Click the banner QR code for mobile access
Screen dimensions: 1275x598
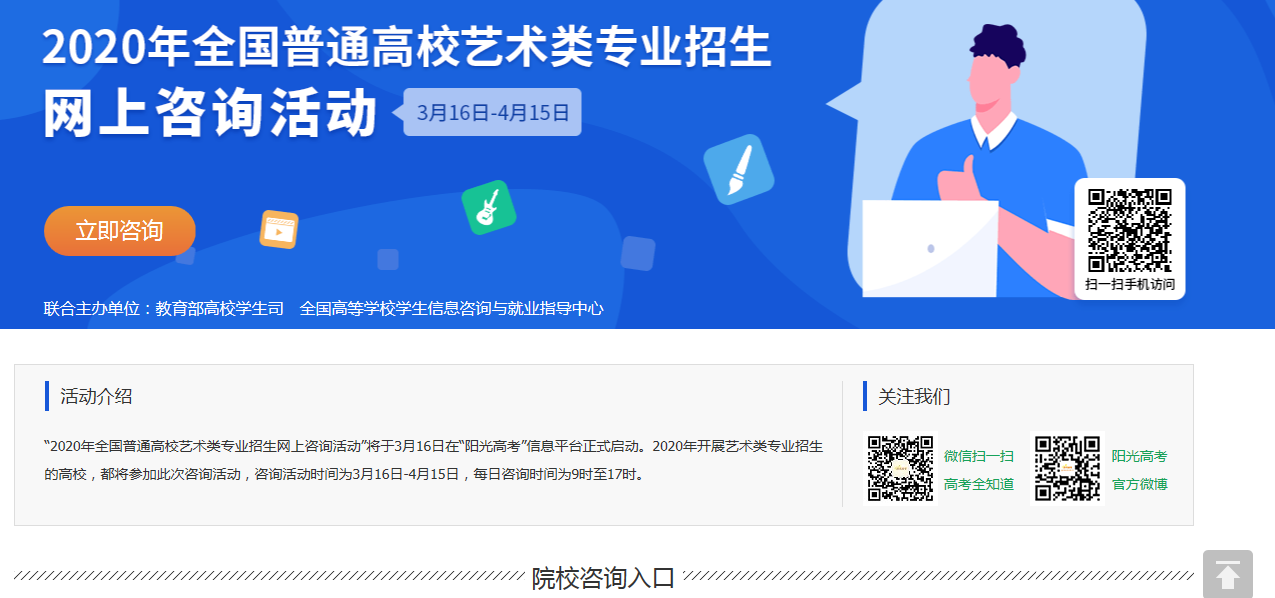pyautogui.click(x=1129, y=230)
